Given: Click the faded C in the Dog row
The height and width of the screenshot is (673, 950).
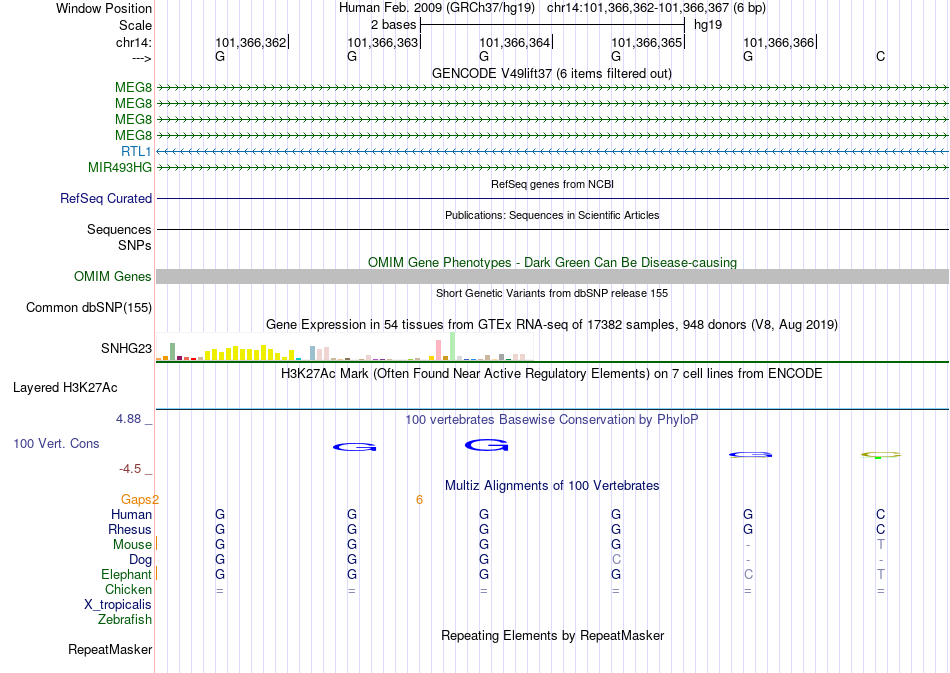Looking at the screenshot, I should (616, 560).
